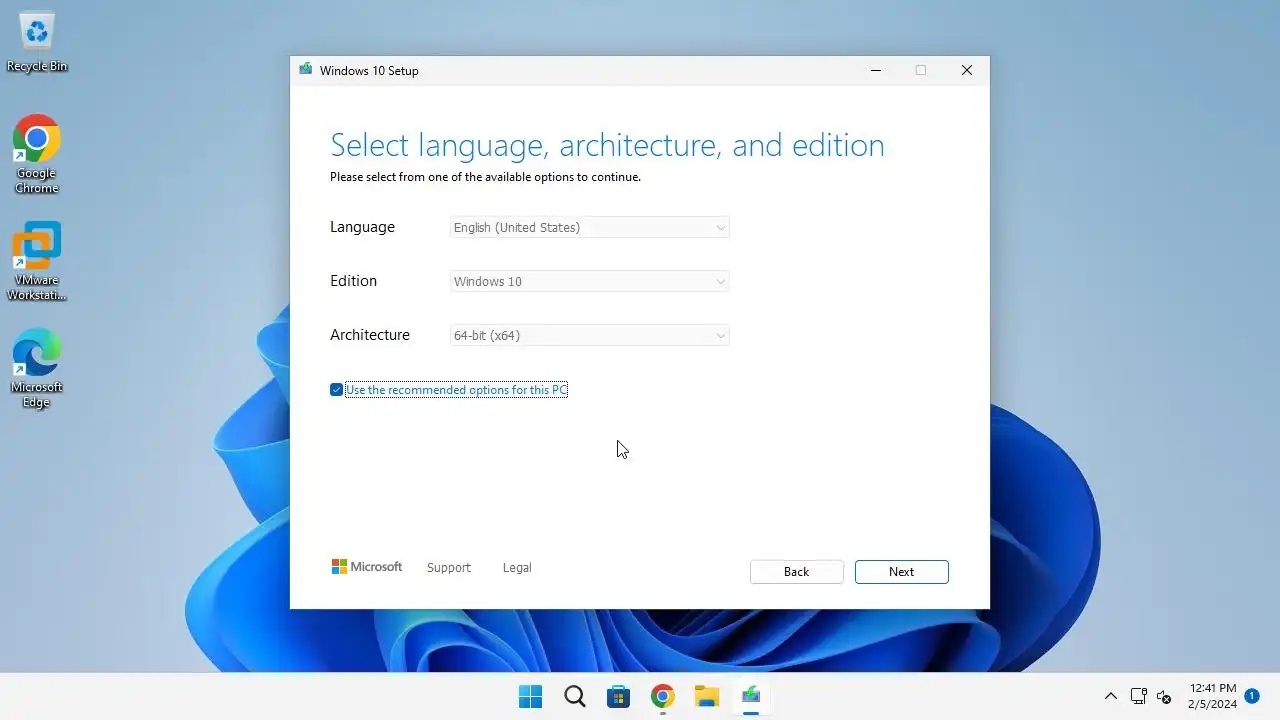Click the 'Language' field label
Viewport: 1280px width, 720px height.
[362, 227]
